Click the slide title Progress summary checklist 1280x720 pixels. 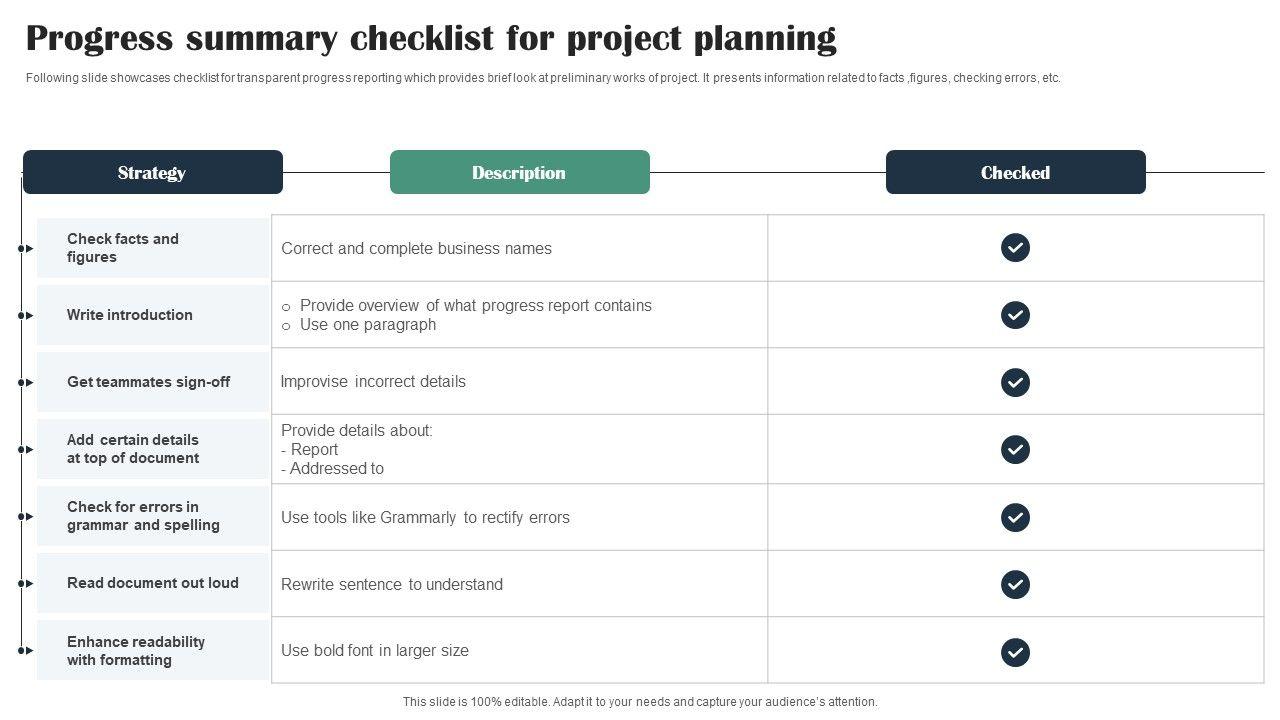pyautogui.click(x=431, y=38)
